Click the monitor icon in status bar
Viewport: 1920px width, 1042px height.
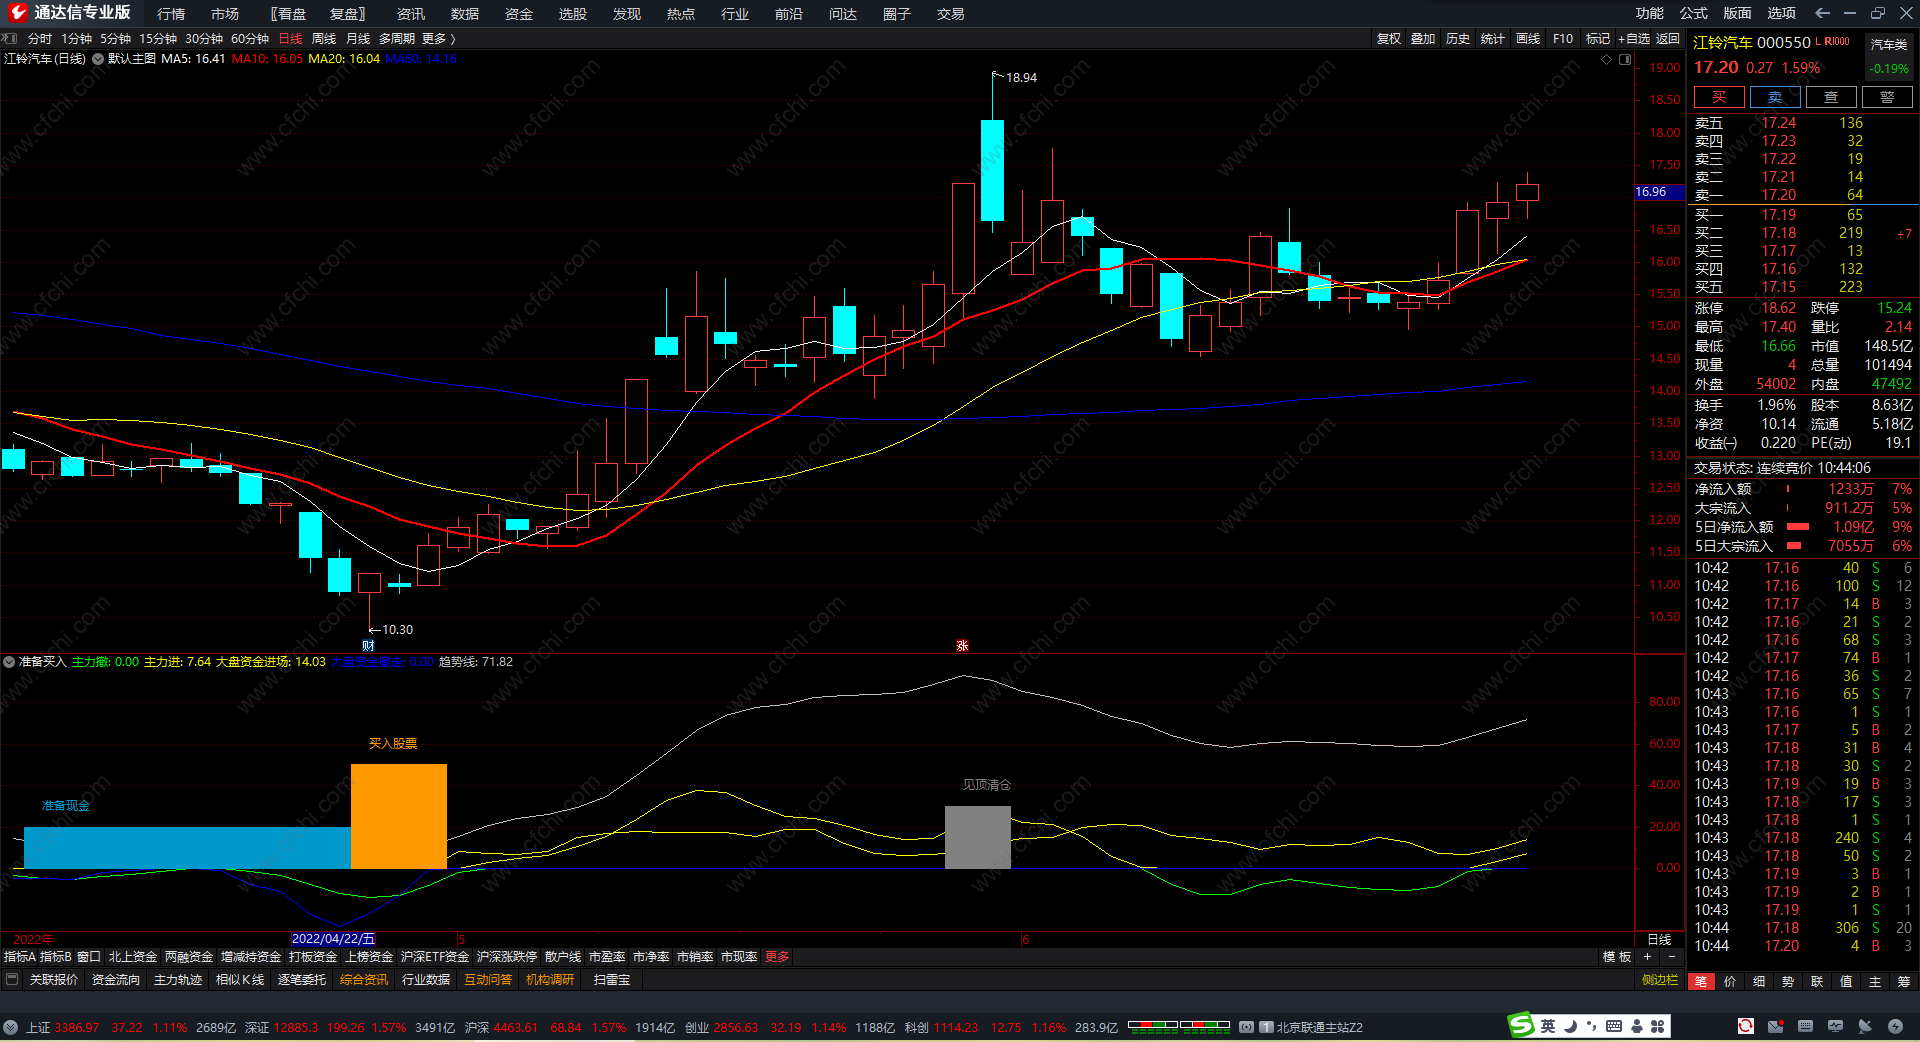[1835, 1026]
